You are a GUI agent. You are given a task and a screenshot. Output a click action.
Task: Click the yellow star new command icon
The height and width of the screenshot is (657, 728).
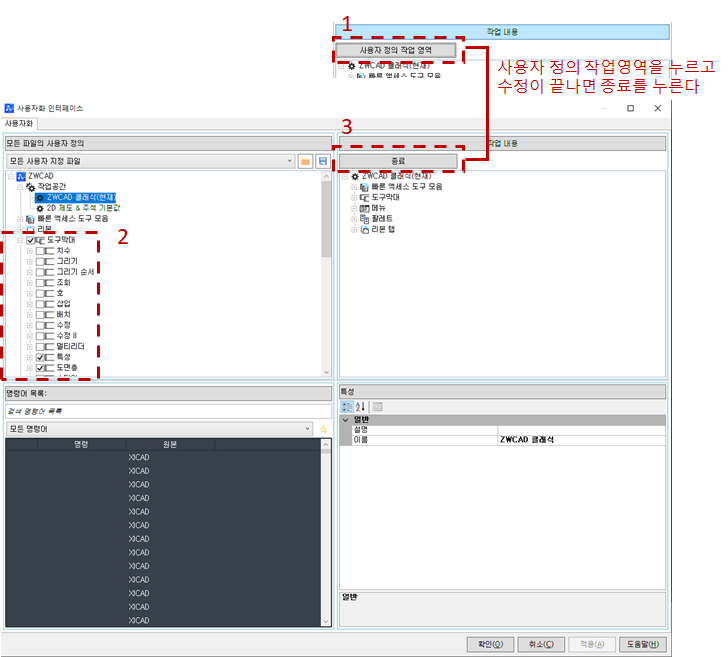[323, 429]
